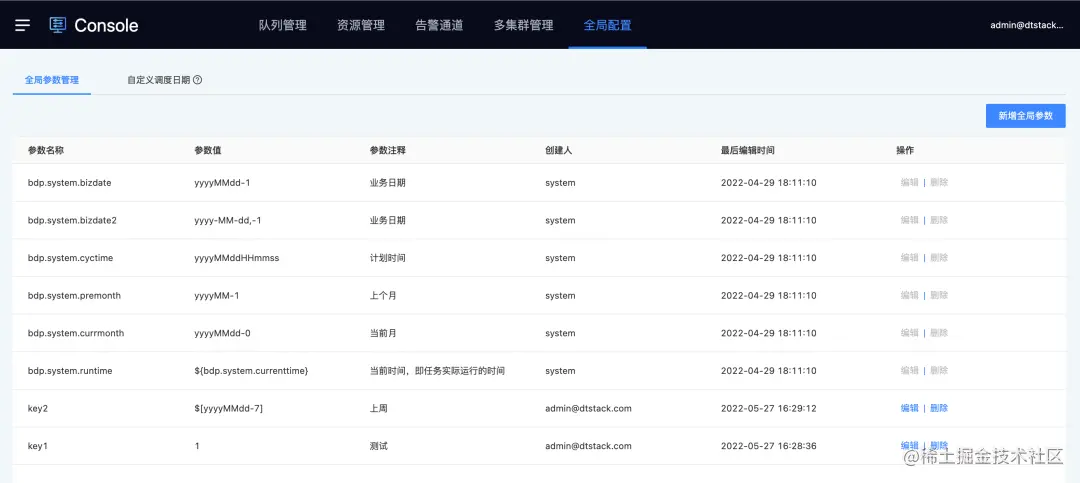This screenshot has height=483, width=1080.
Task: Select the bdp.system.cyctime parameter name
Action: tap(70, 258)
